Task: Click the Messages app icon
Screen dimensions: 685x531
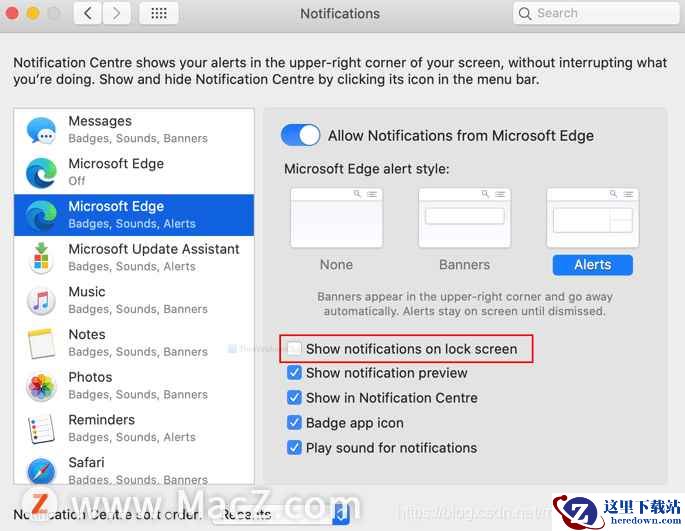Action: (x=41, y=130)
